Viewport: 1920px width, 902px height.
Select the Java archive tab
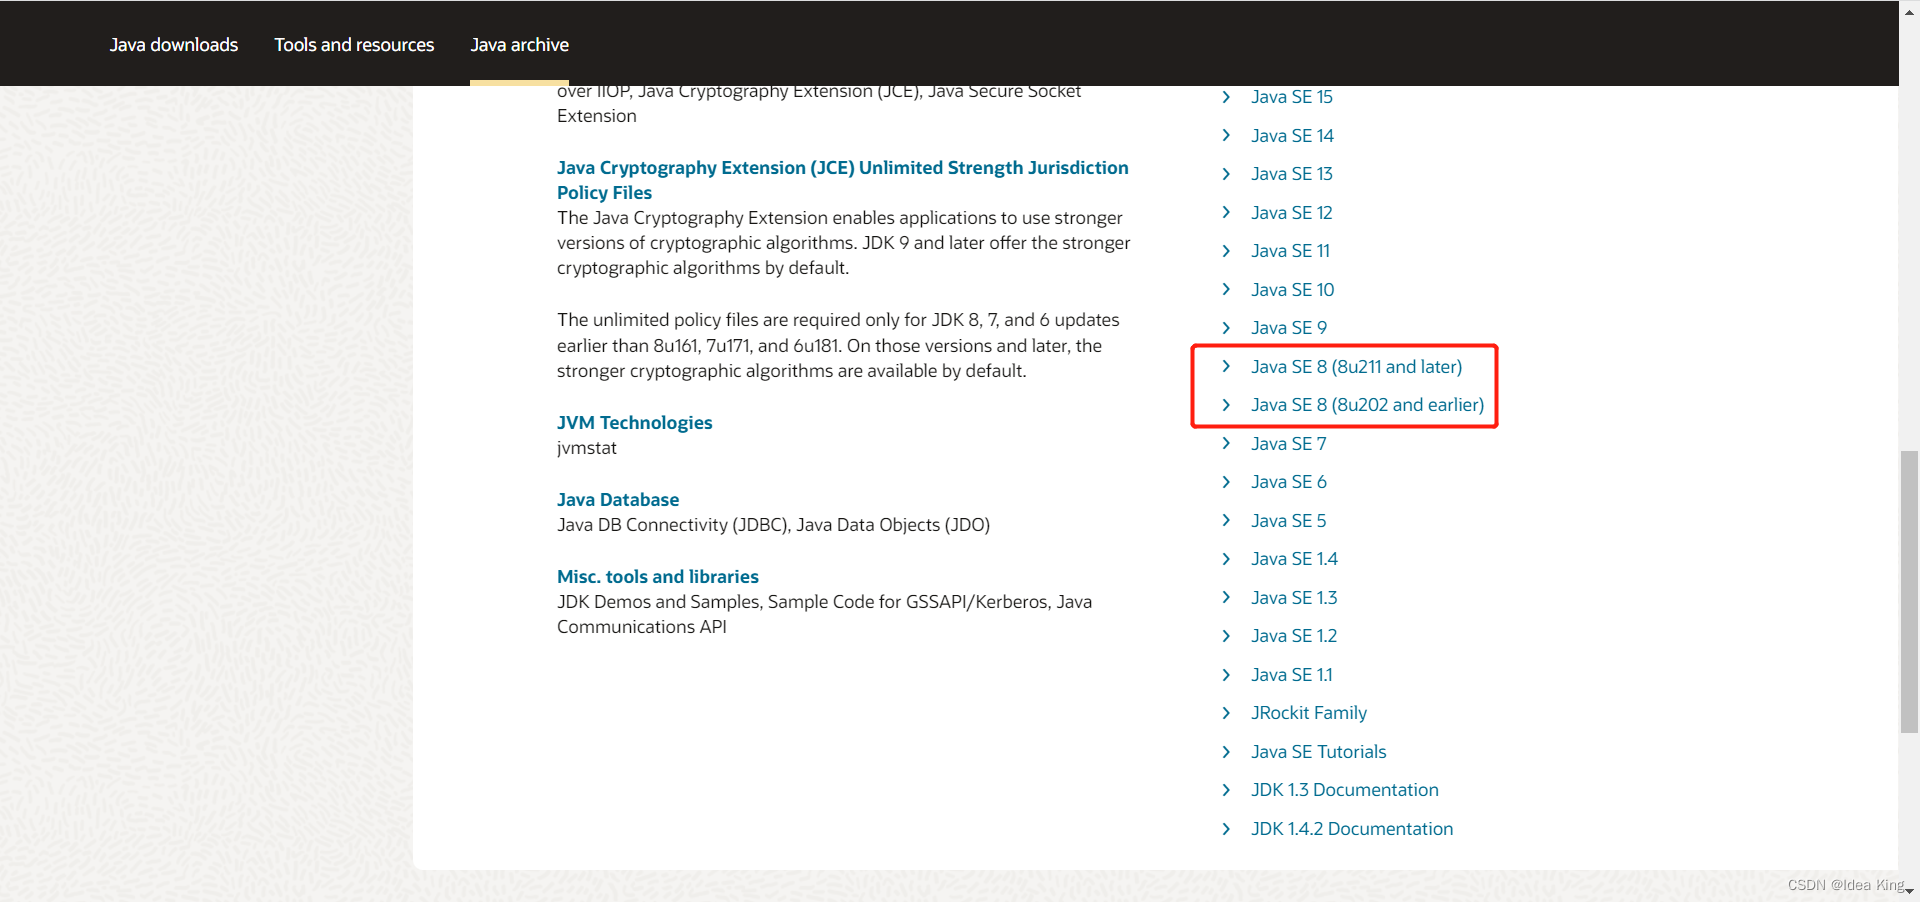[x=519, y=45]
